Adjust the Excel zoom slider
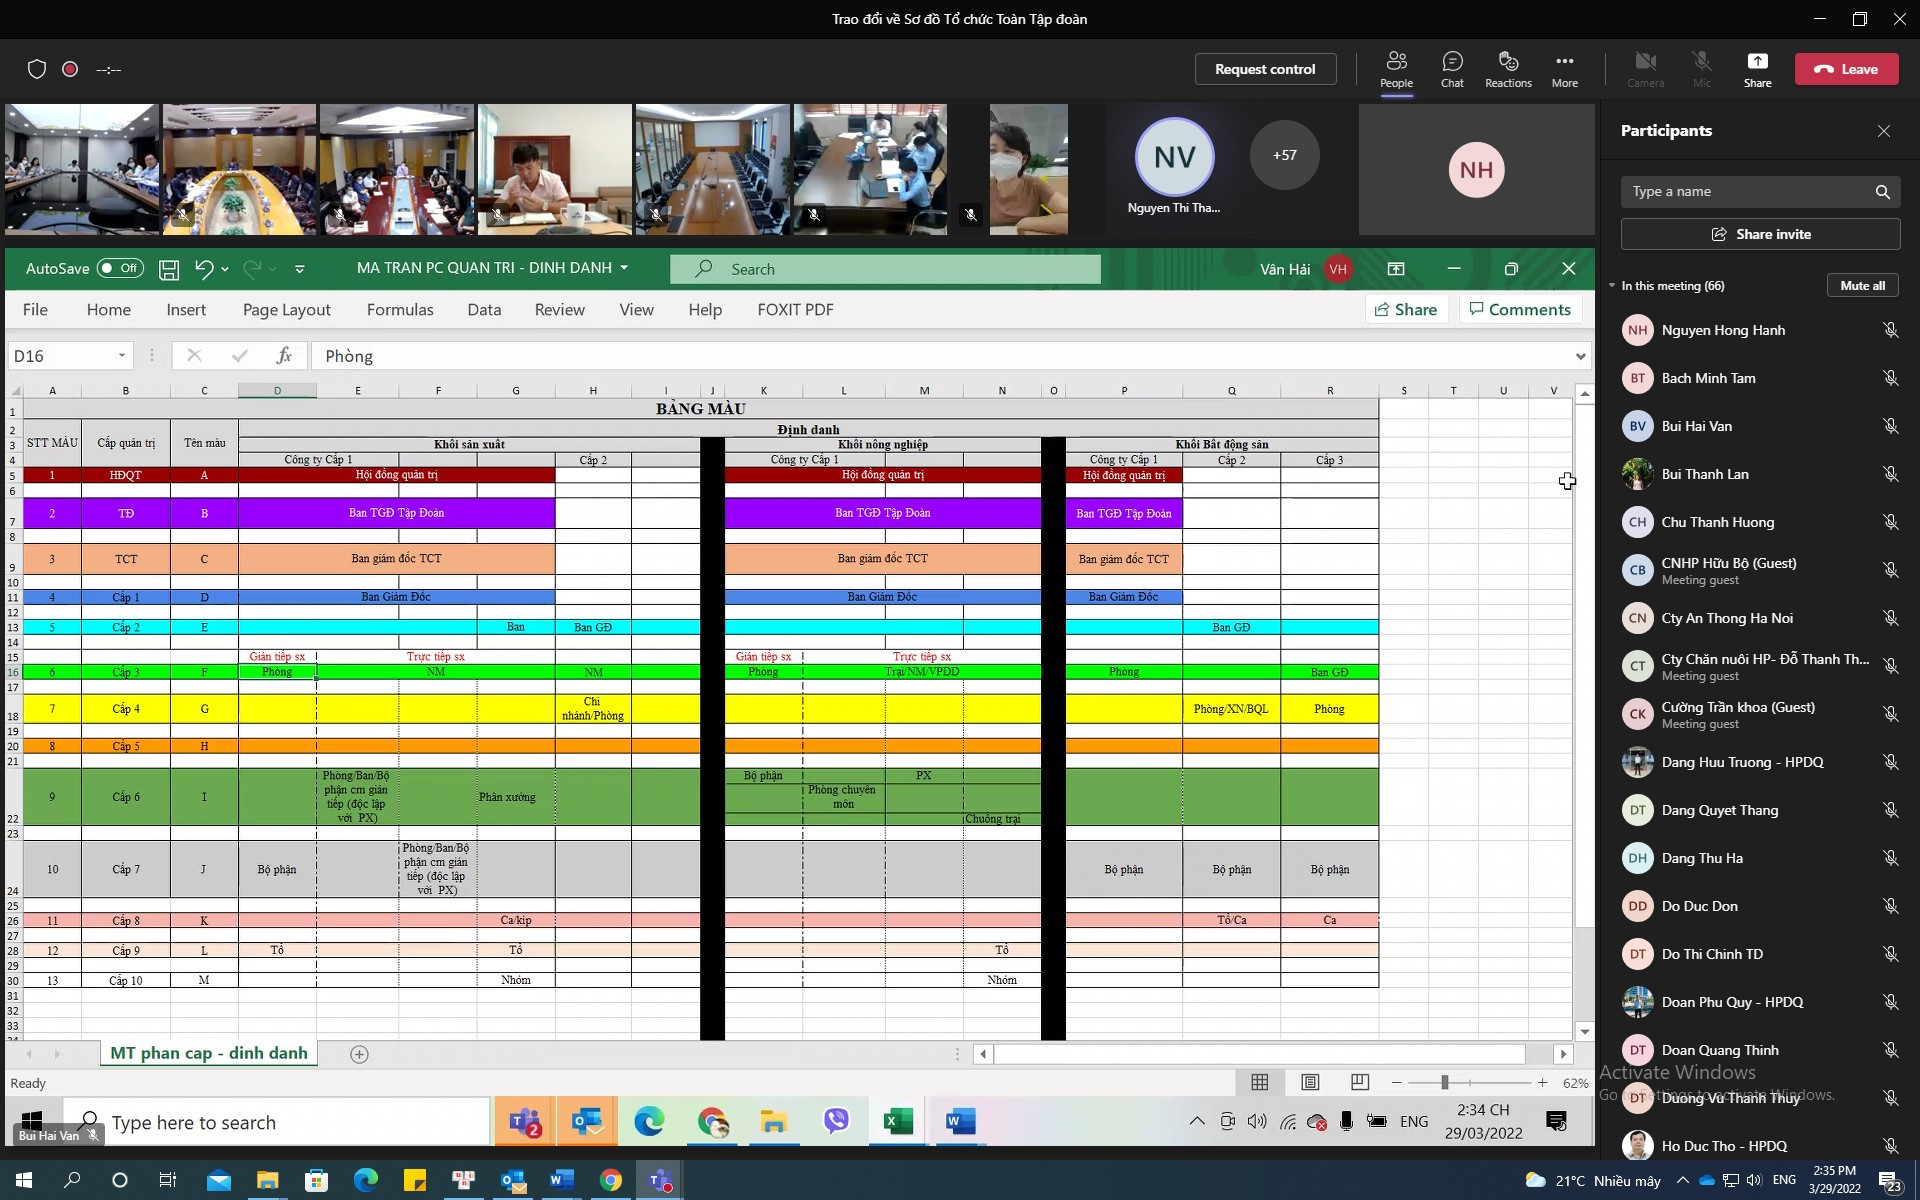 click(1444, 1083)
